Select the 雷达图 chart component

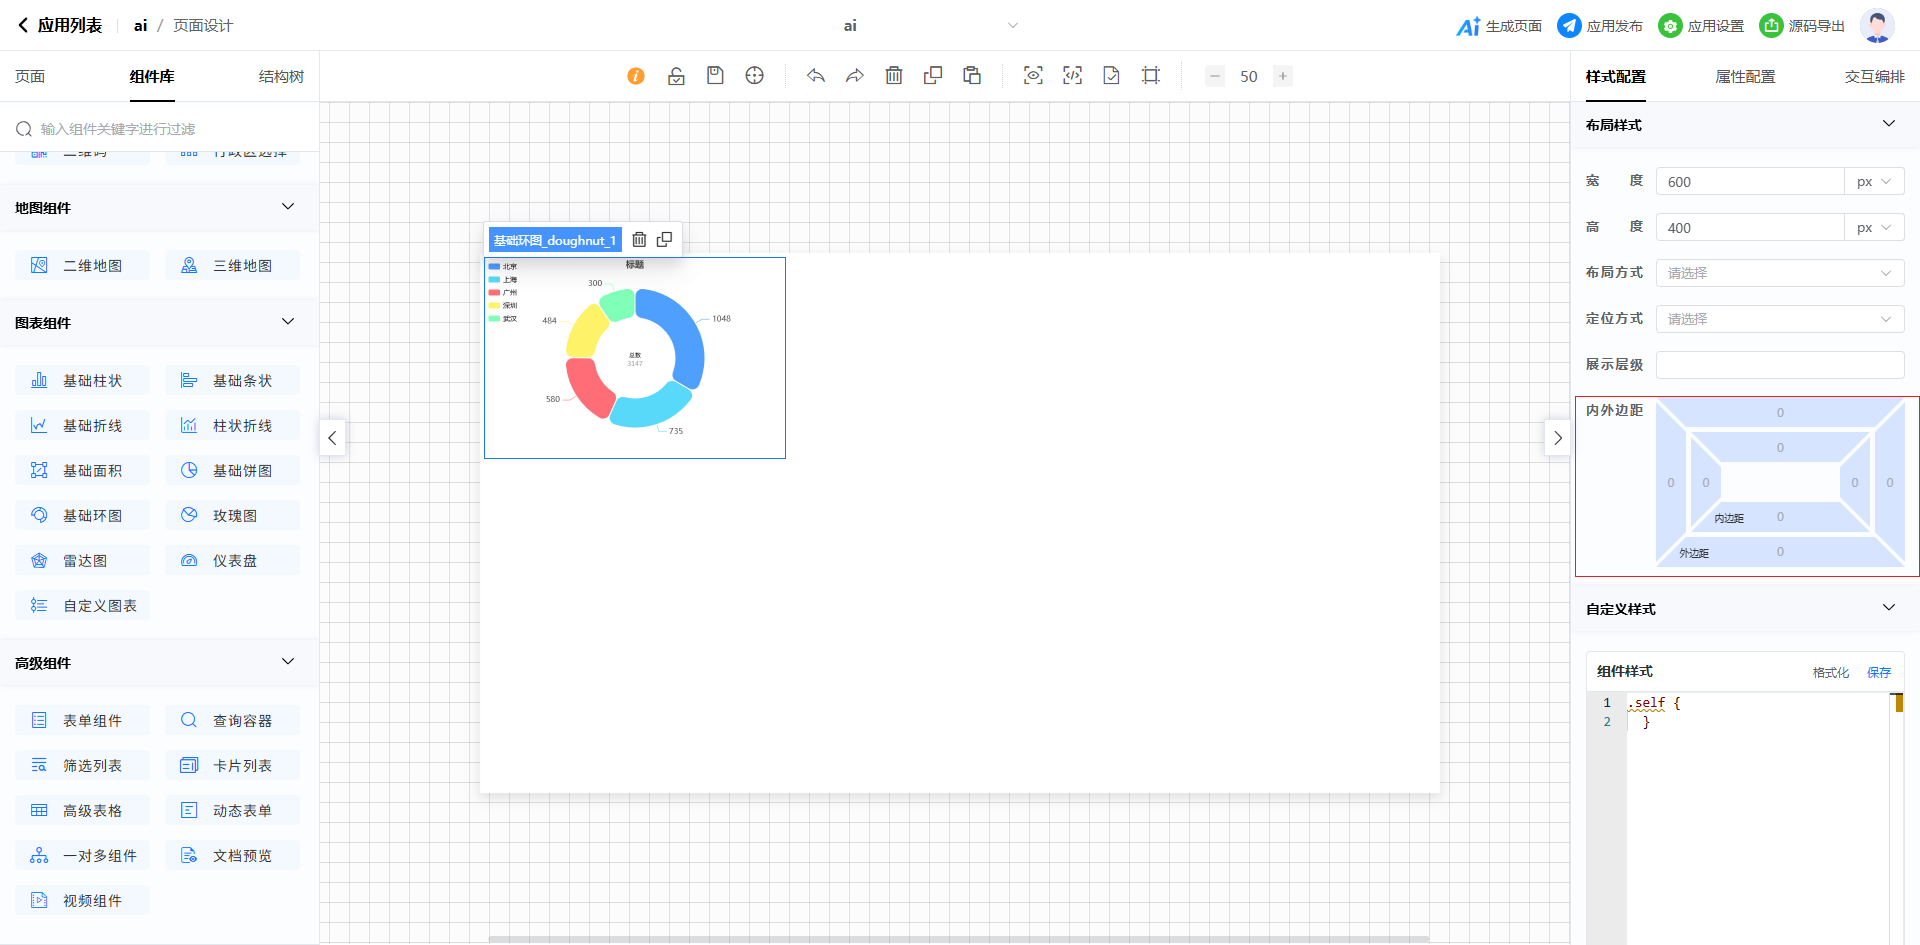84,561
